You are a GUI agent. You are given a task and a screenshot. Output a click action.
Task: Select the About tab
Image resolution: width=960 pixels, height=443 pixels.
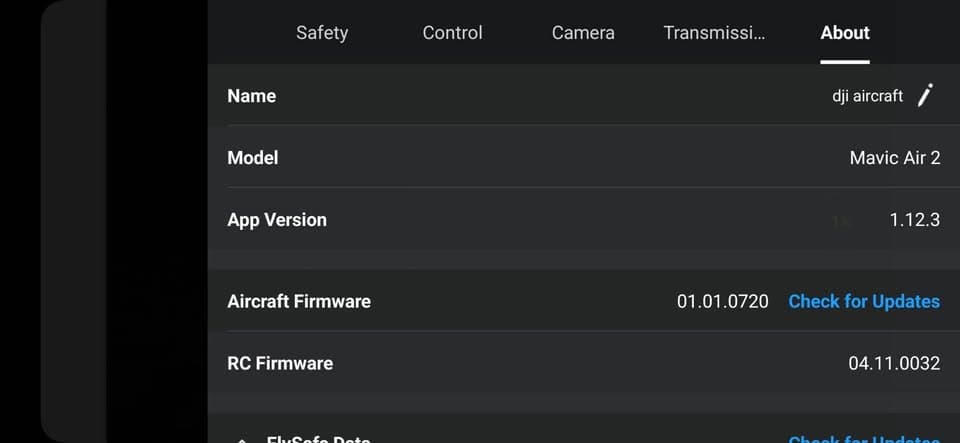tap(845, 32)
